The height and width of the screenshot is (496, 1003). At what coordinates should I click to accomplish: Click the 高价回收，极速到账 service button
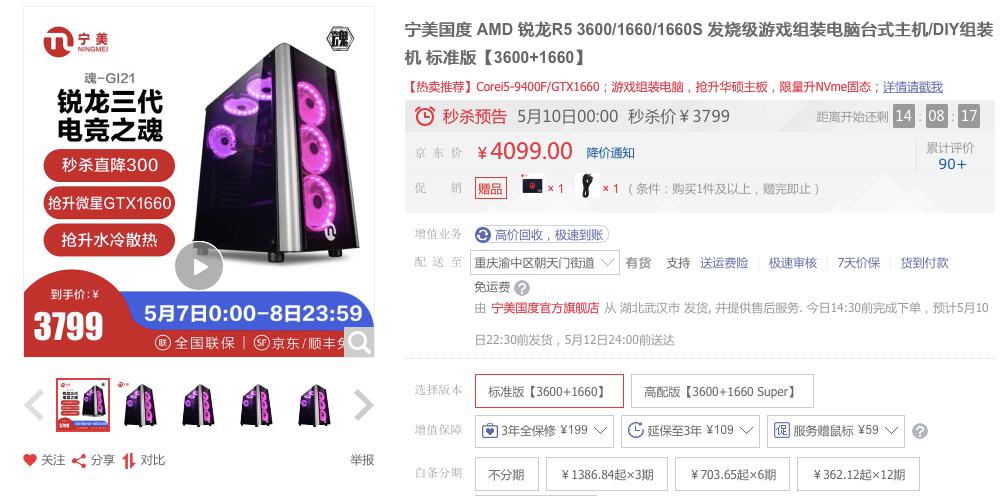pos(541,234)
